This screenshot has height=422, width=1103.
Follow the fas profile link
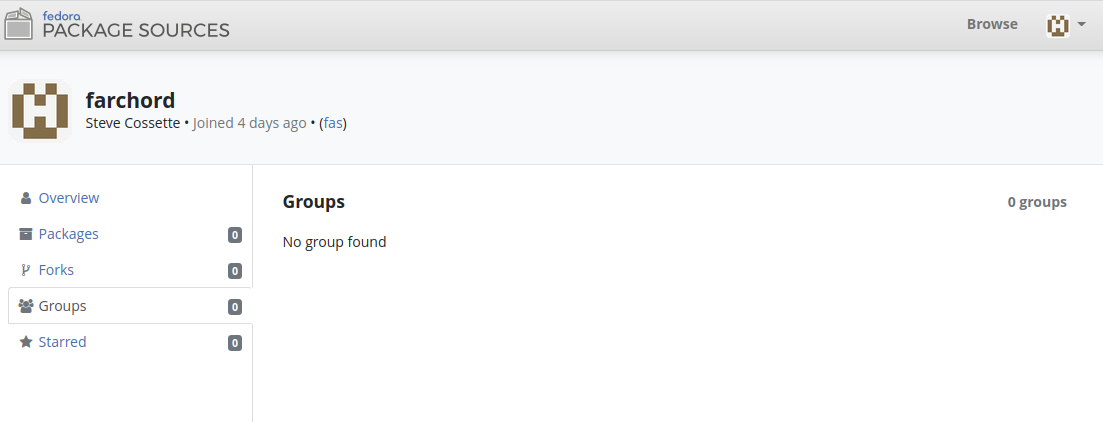click(333, 123)
